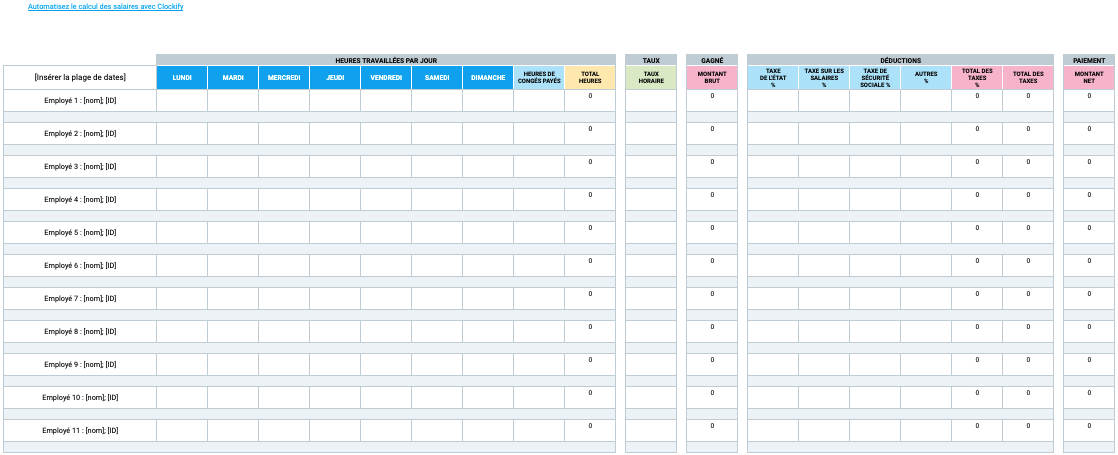Select the 'Taxe de sécurité sociale %' header

[875, 78]
